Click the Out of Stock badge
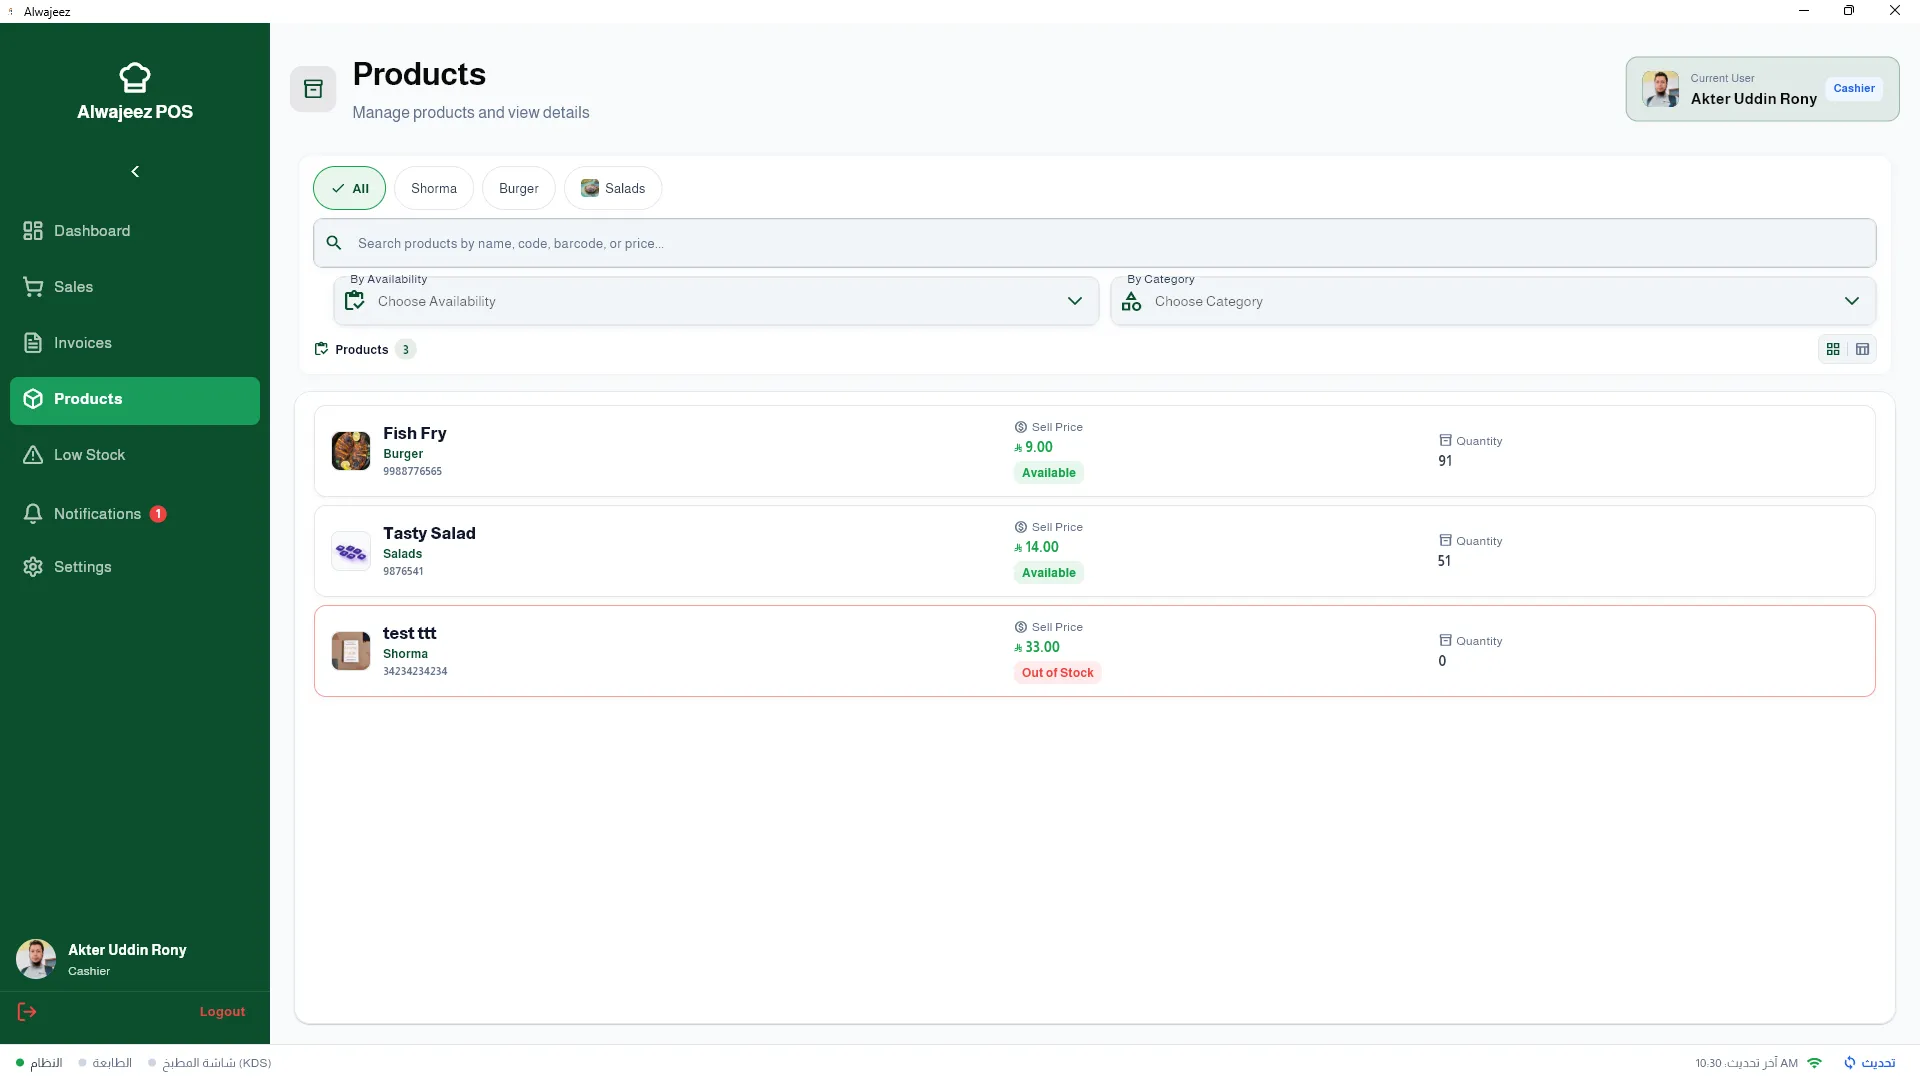The image size is (1920, 1080). (x=1057, y=673)
